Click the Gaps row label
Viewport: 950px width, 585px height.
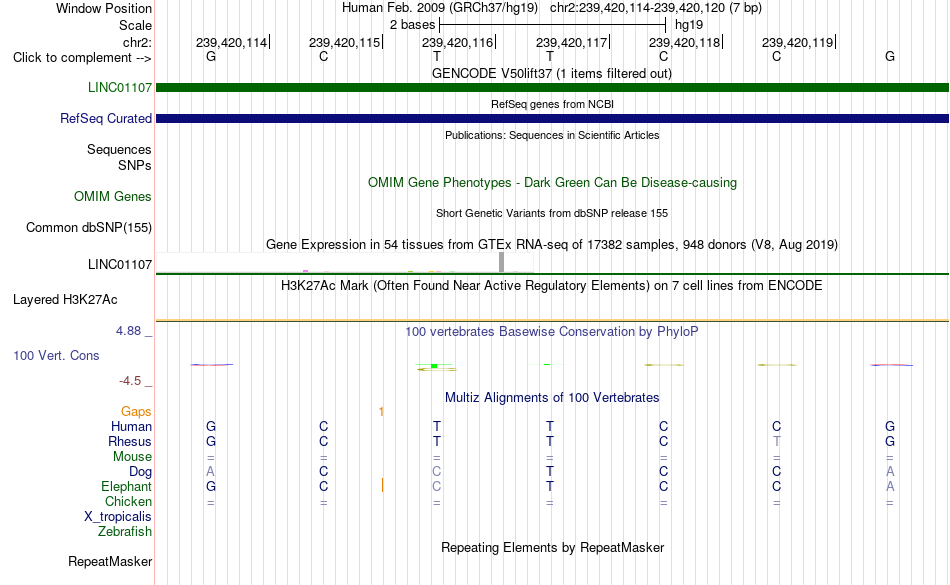coord(136,412)
